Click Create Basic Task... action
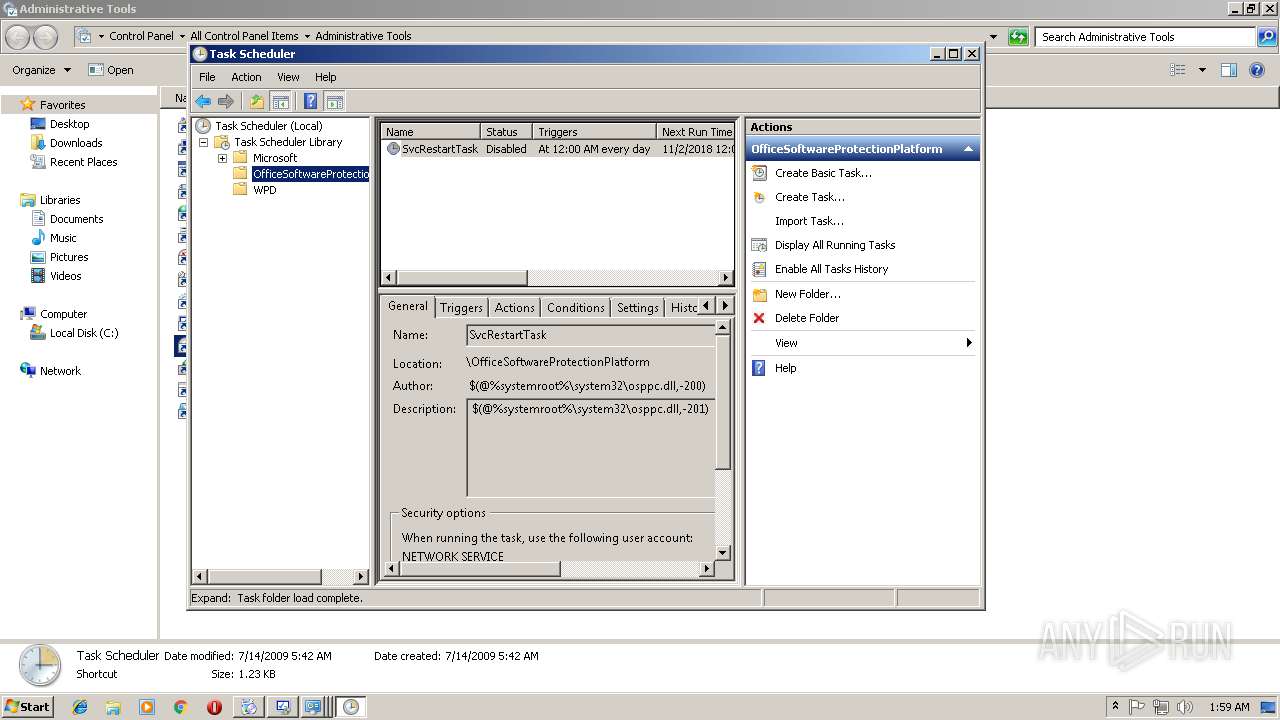This screenshot has width=1280, height=720. click(x=823, y=173)
